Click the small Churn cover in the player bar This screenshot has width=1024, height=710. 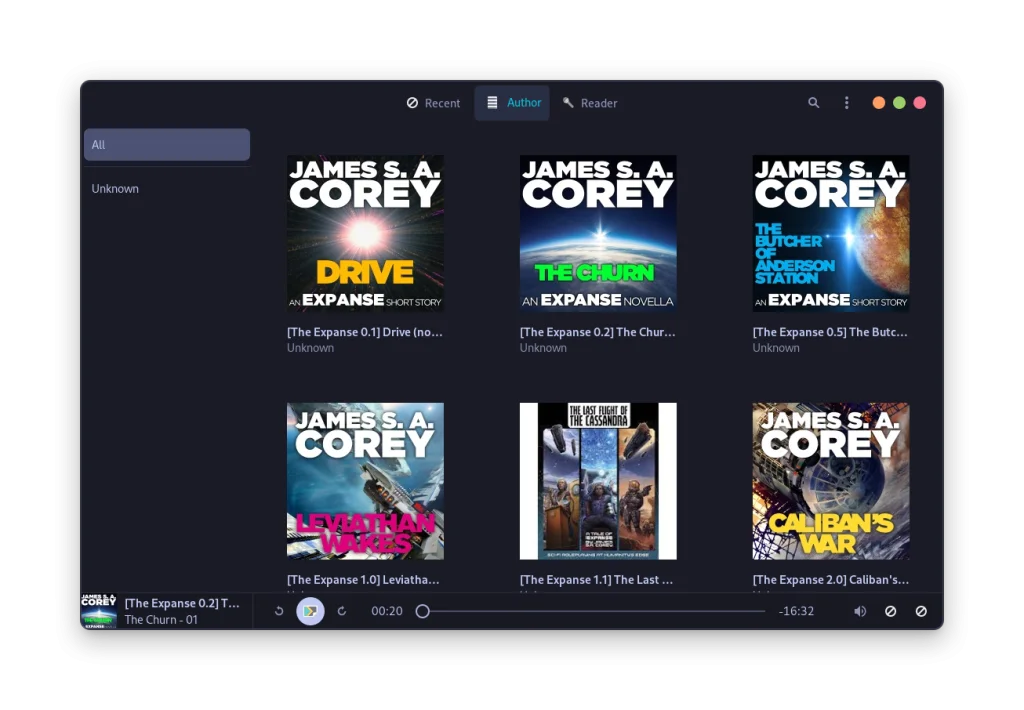point(99,611)
